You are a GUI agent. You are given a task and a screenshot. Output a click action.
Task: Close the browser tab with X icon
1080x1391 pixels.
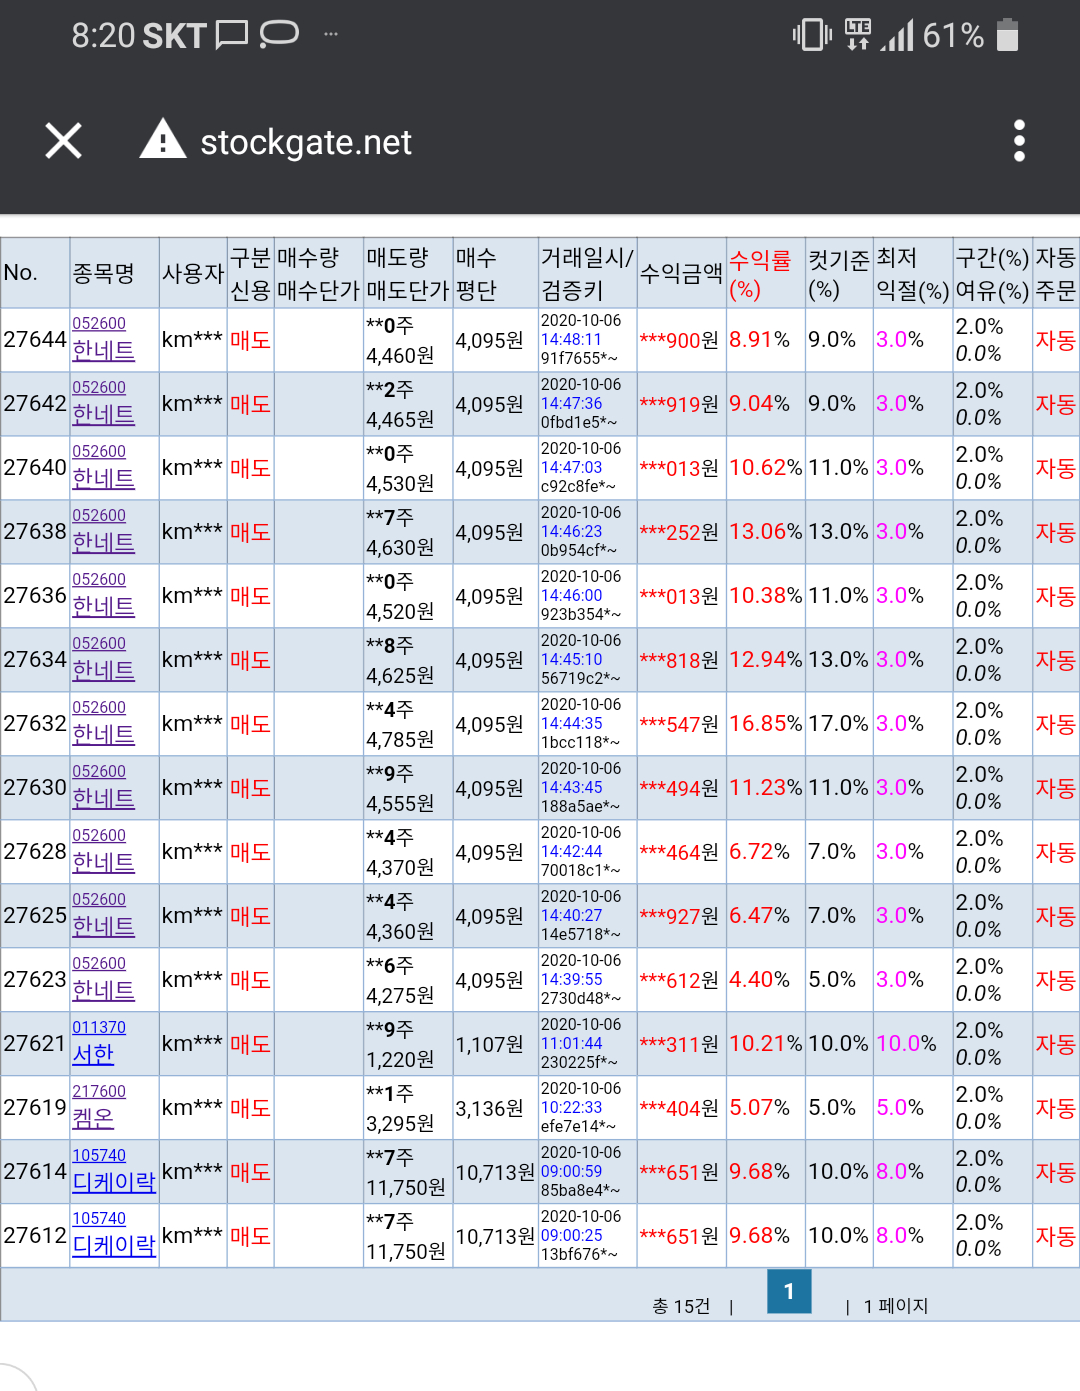[64, 141]
